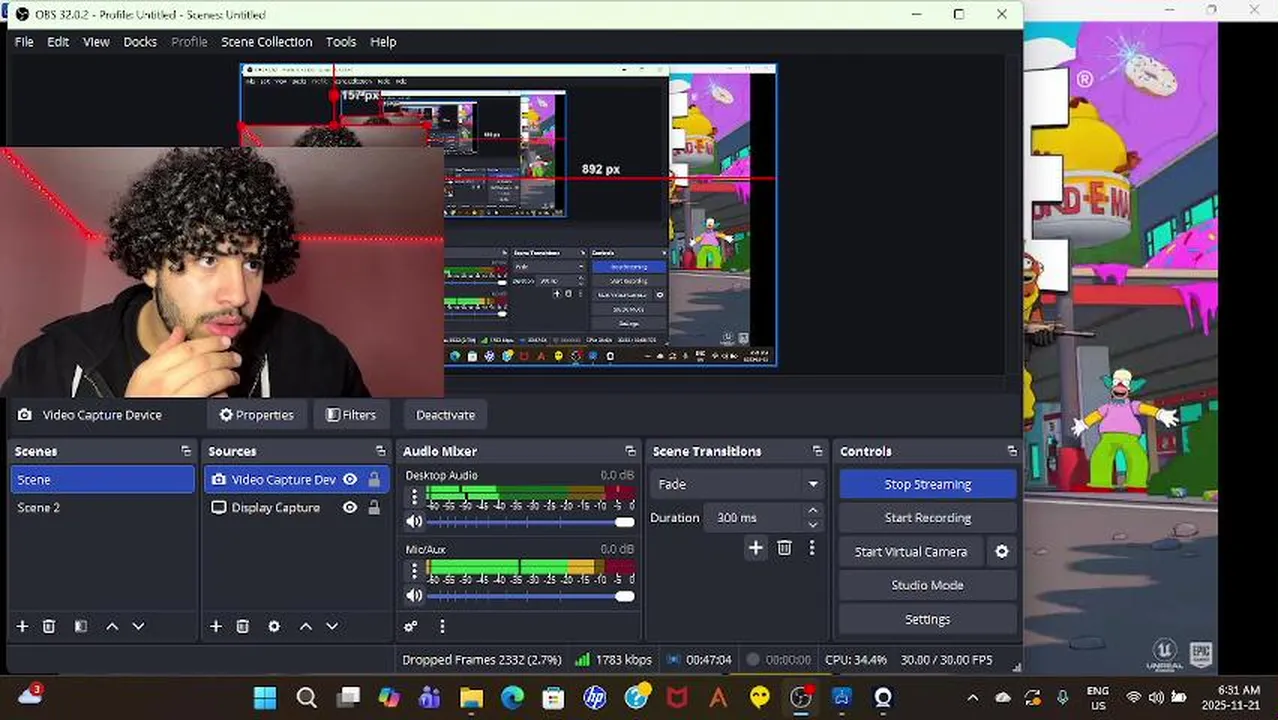Open Properties for Video Capture Device
The height and width of the screenshot is (720, 1278).
[x=257, y=415]
